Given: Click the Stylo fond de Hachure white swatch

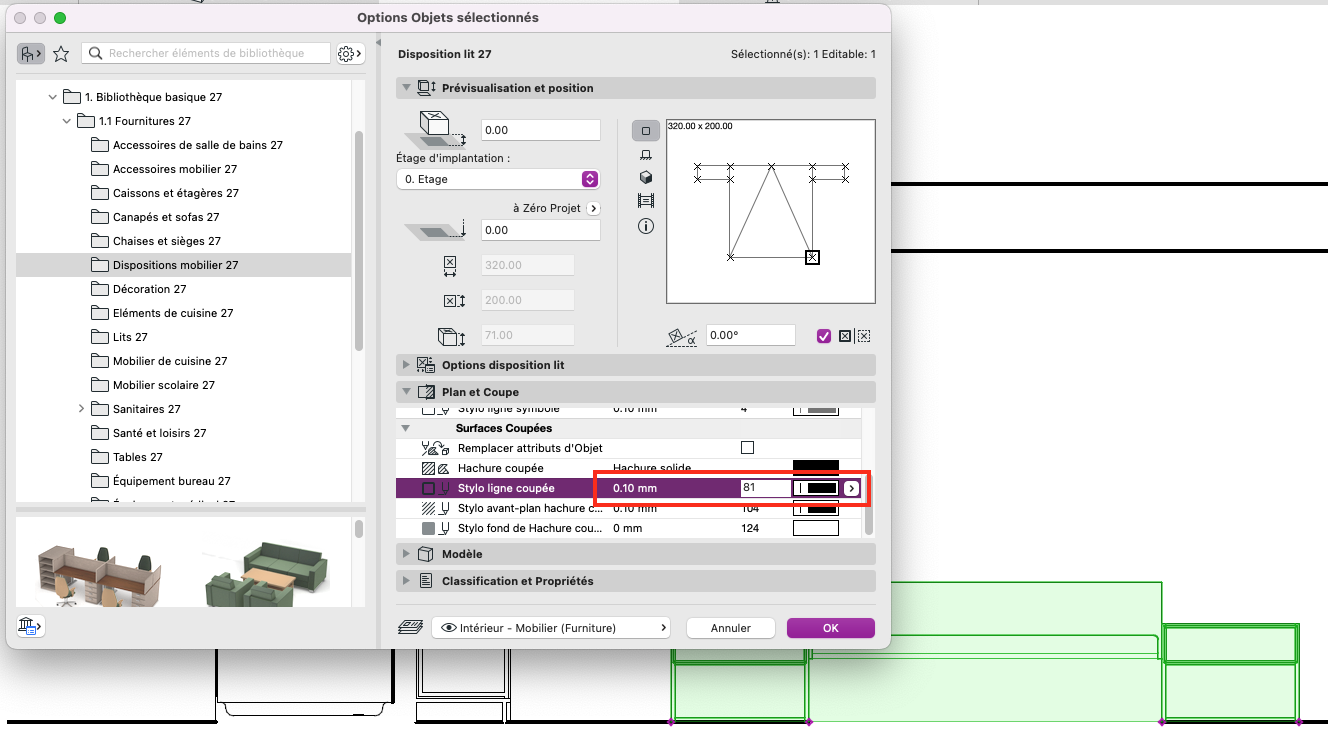Looking at the screenshot, I should [x=815, y=528].
